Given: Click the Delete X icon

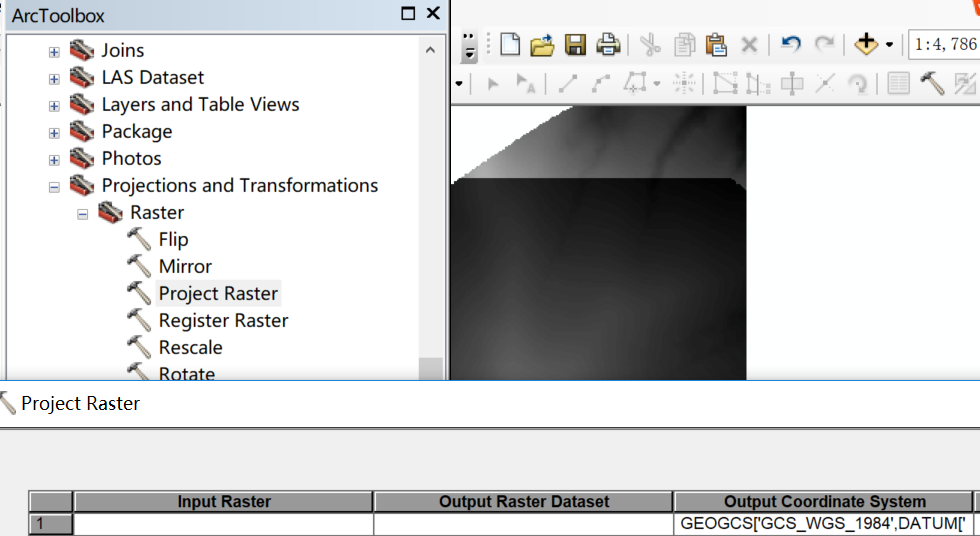Looking at the screenshot, I should (749, 45).
